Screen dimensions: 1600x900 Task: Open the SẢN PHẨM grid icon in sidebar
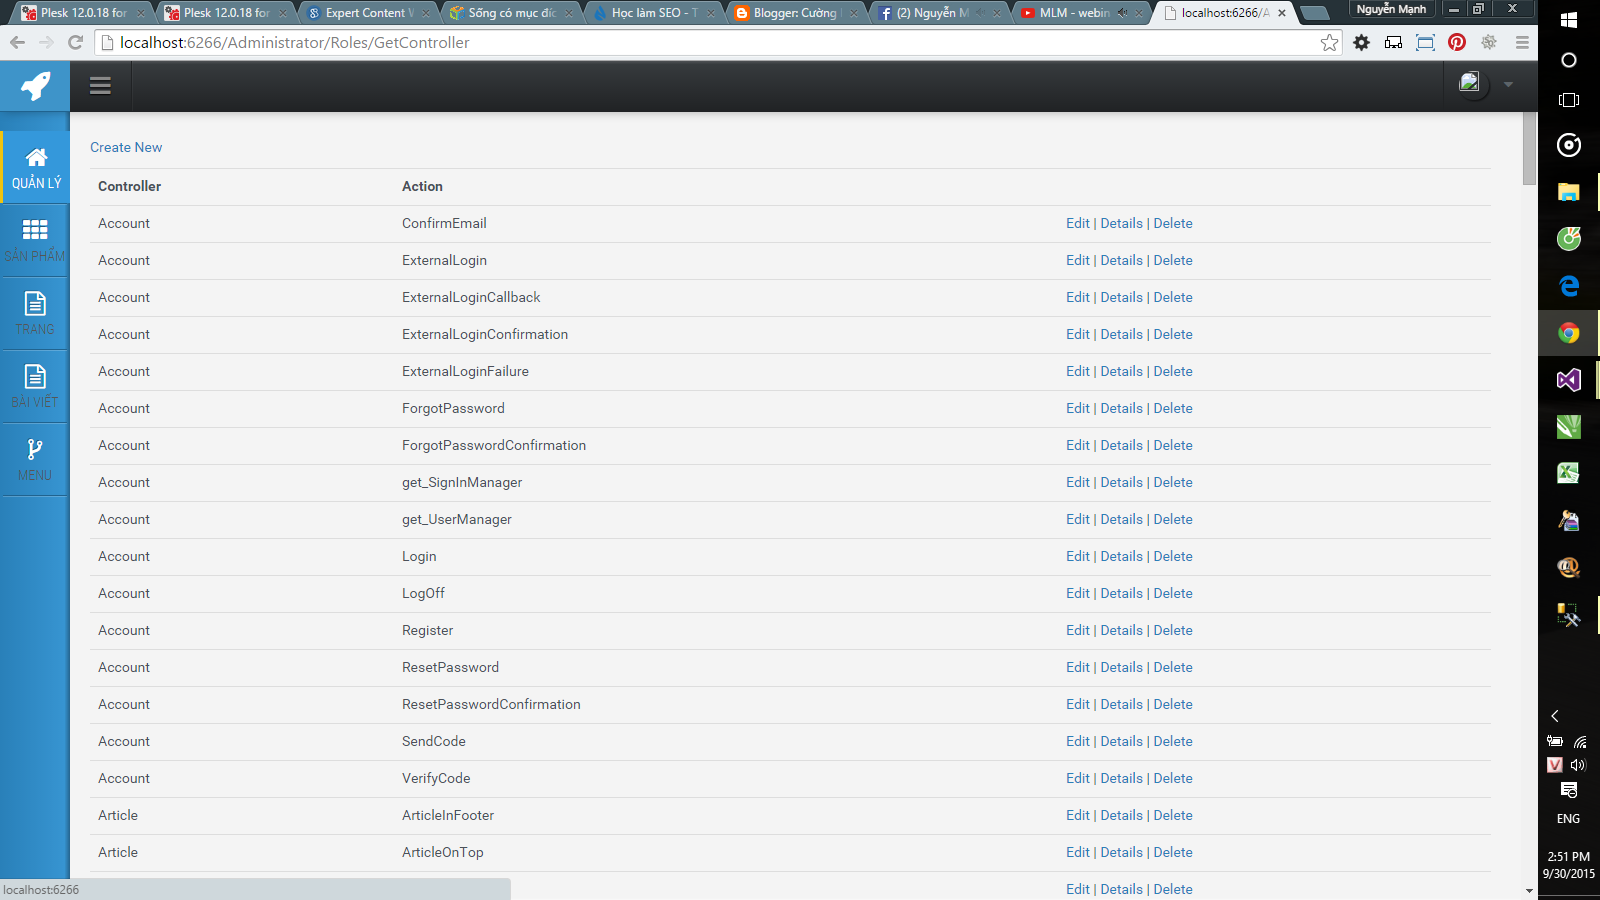[35, 238]
